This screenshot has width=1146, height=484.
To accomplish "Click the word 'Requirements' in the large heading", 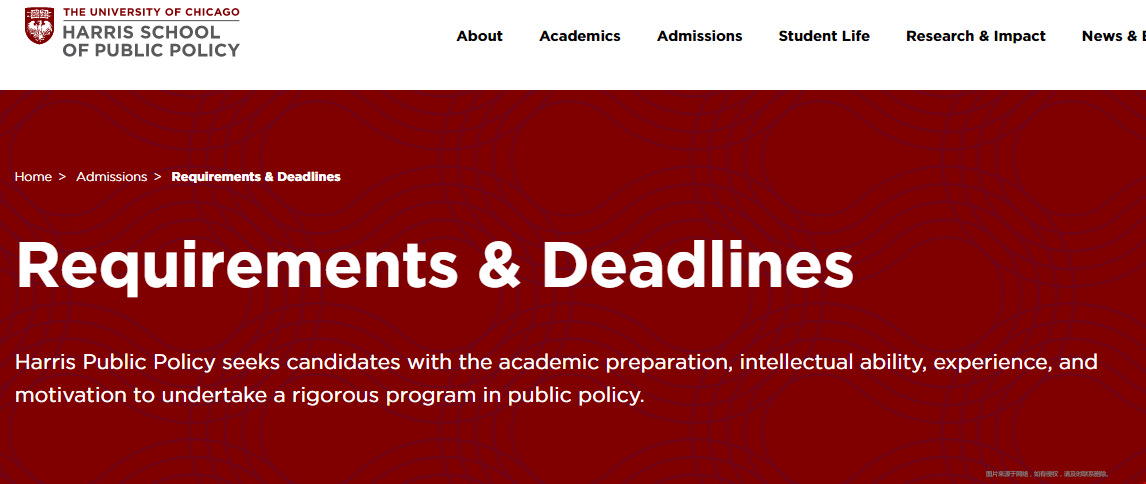I will click(x=236, y=266).
